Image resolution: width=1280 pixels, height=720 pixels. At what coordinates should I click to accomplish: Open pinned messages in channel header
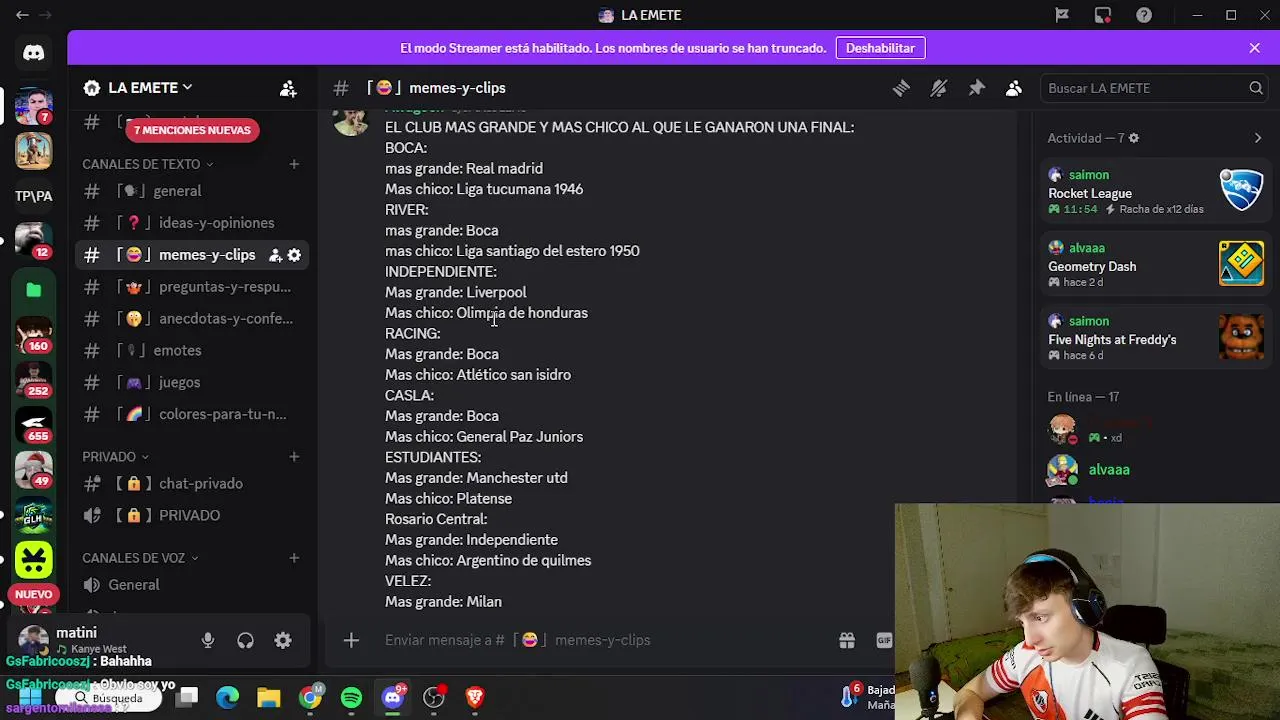pos(977,88)
